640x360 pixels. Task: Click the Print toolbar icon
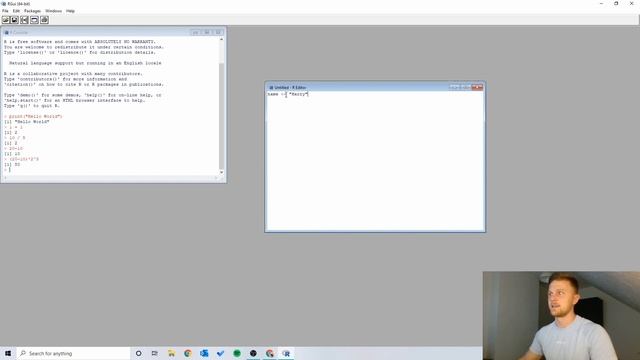pos(44,20)
